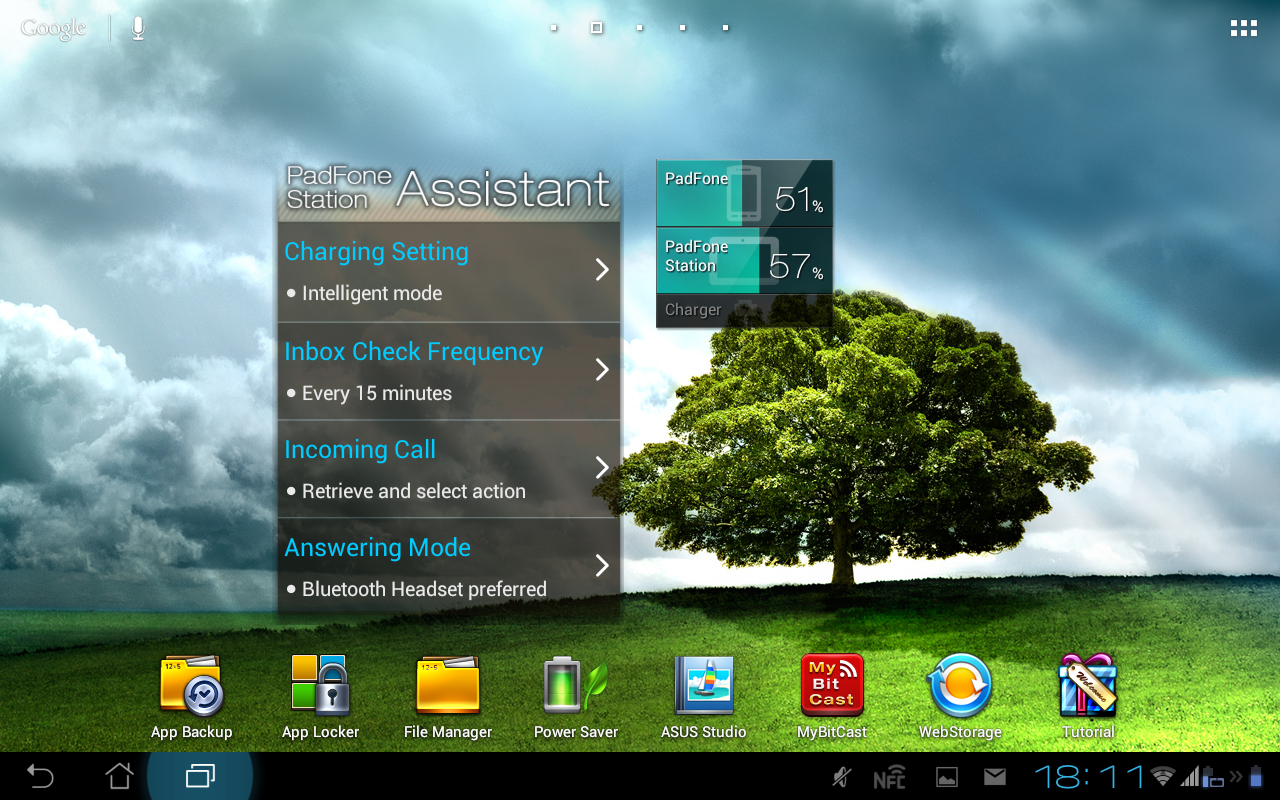Tap the Google search logo
The height and width of the screenshot is (800, 1280).
coord(54,29)
